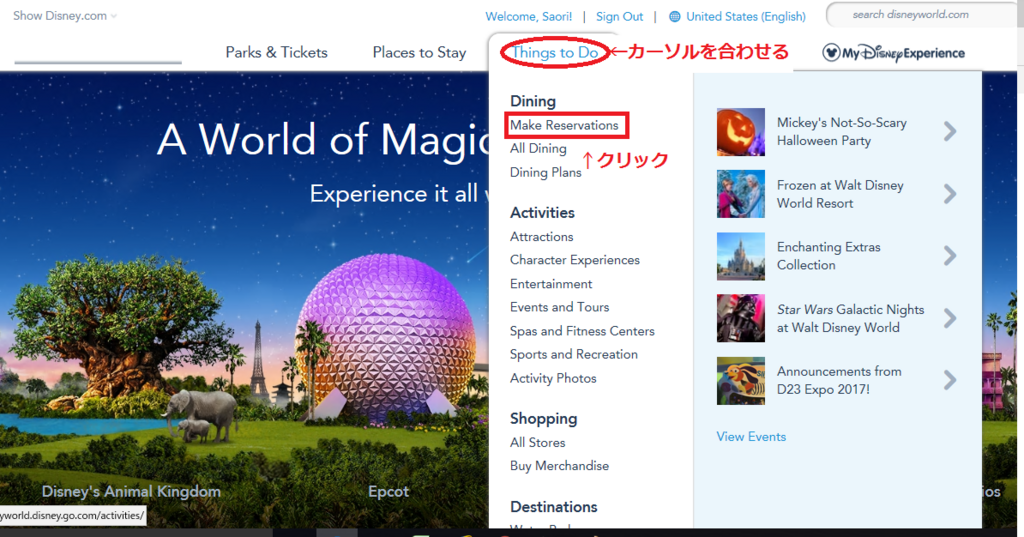1024x537 pixels.
Task: Click the Cinderella Castle thumbnail
Action: (x=741, y=256)
